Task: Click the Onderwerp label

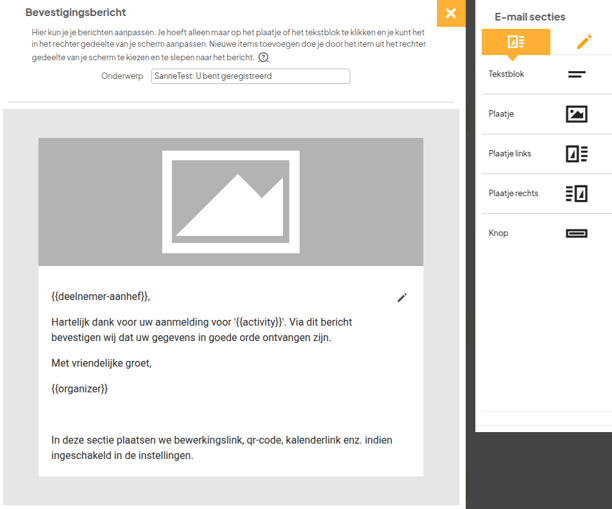Action: [x=122, y=76]
